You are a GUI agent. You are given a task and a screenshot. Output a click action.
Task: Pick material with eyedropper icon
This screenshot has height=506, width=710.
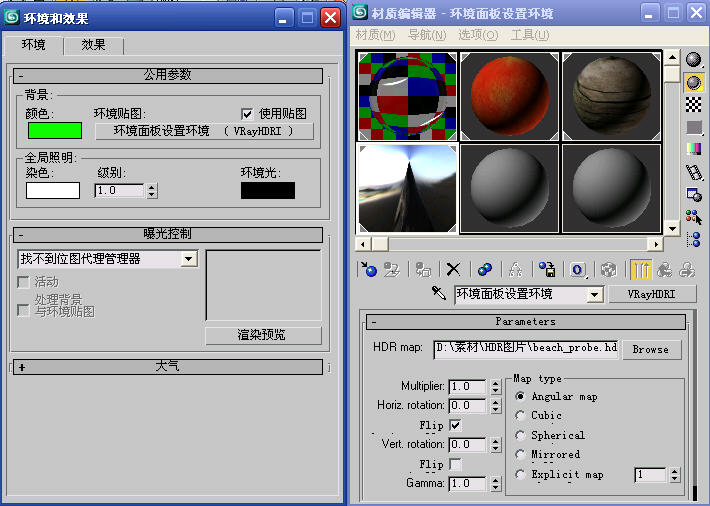pyautogui.click(x=437, y=294)
